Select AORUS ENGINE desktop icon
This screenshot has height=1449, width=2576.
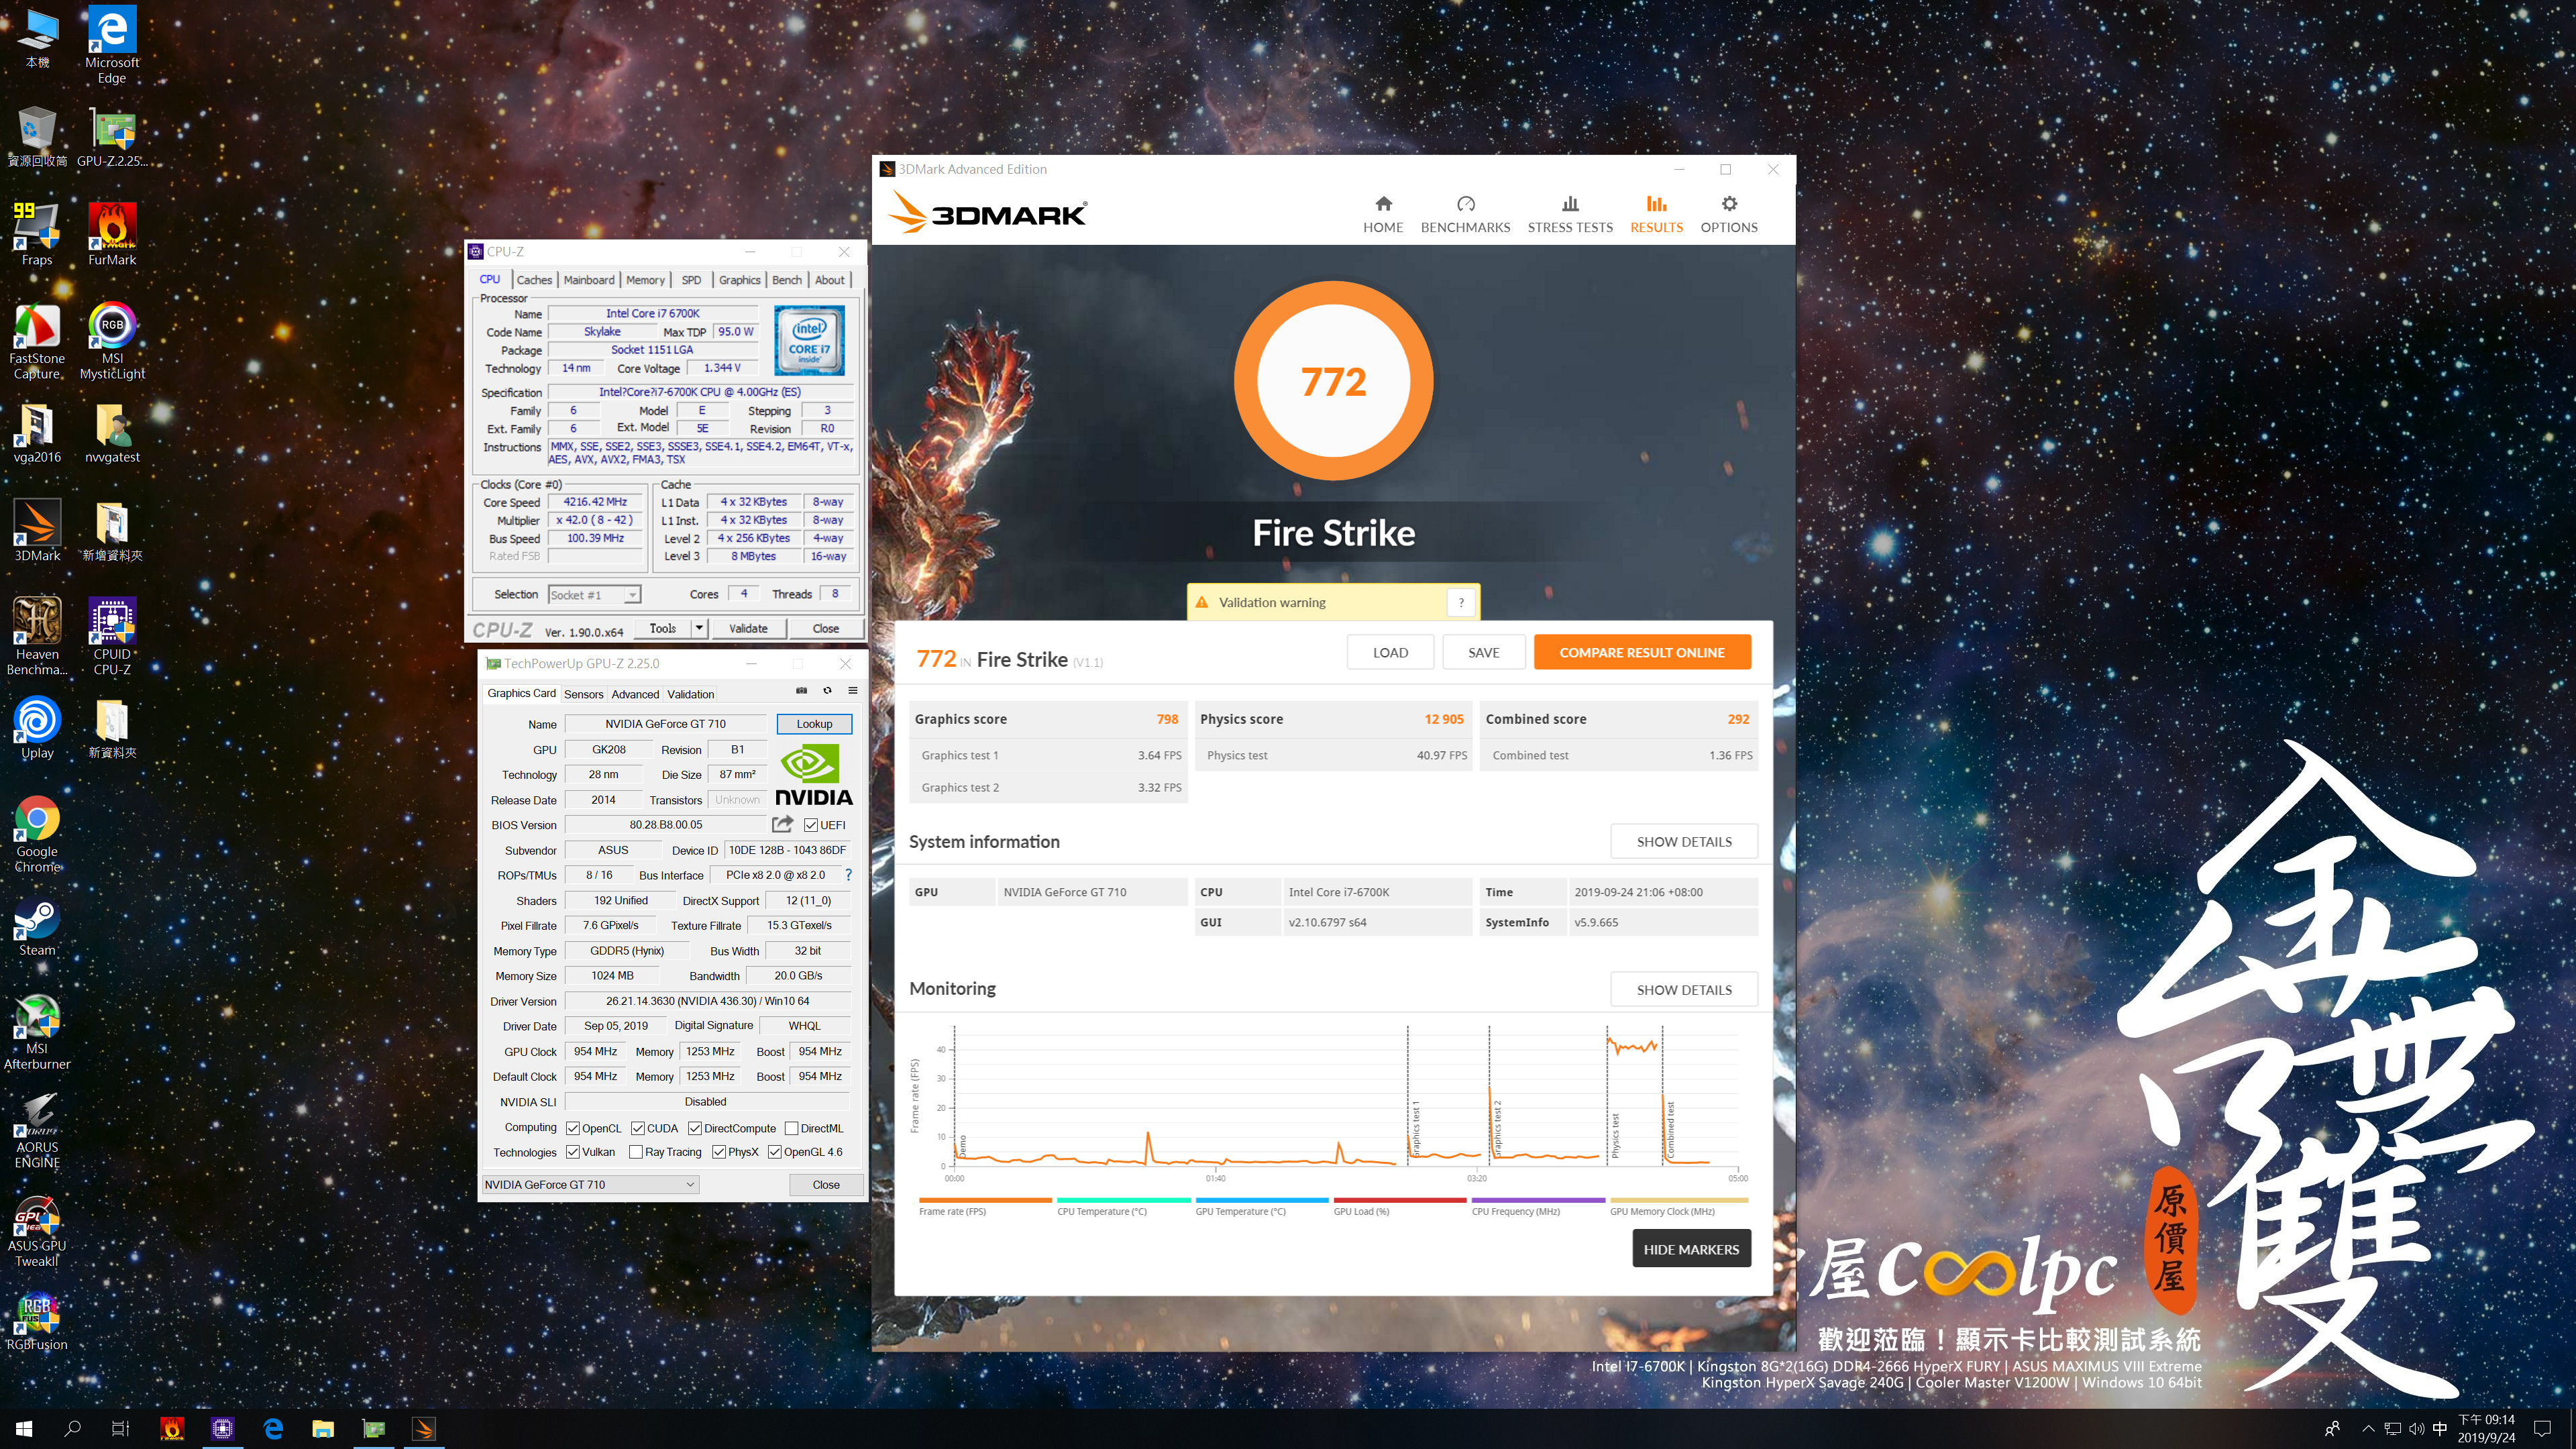pyautogui.click(x=37, y=1130)
